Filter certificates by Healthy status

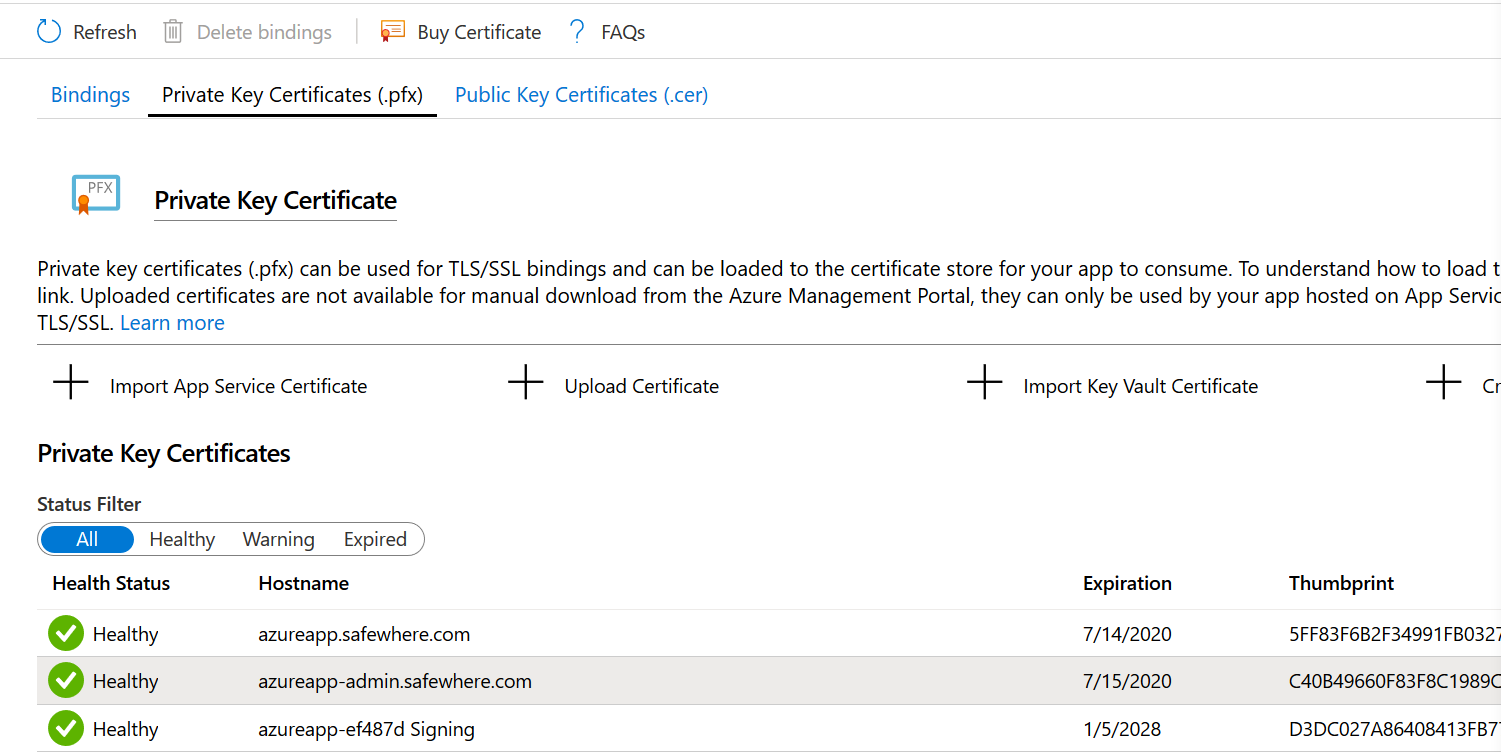coord(182,540)
